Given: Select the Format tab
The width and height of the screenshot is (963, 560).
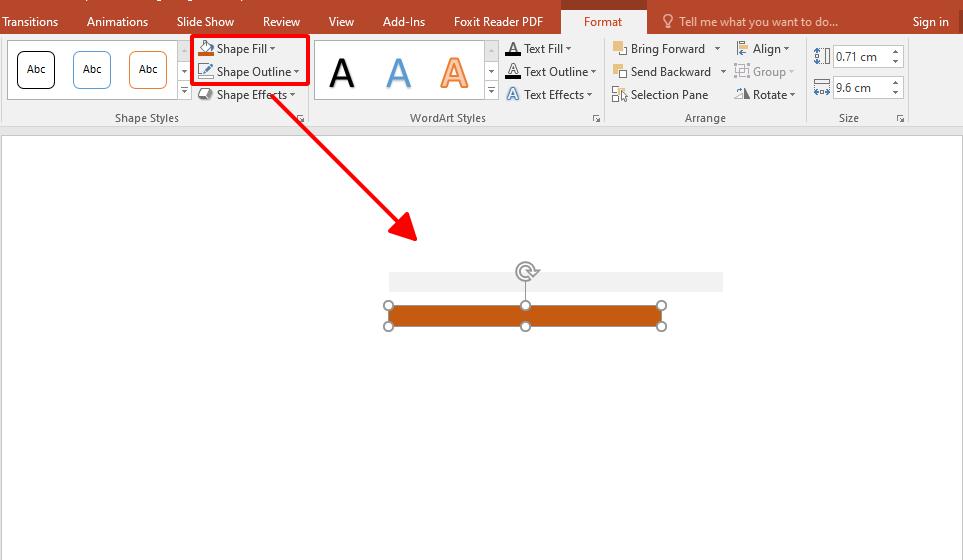Looking at the screenshot, I should pos(602,21).
